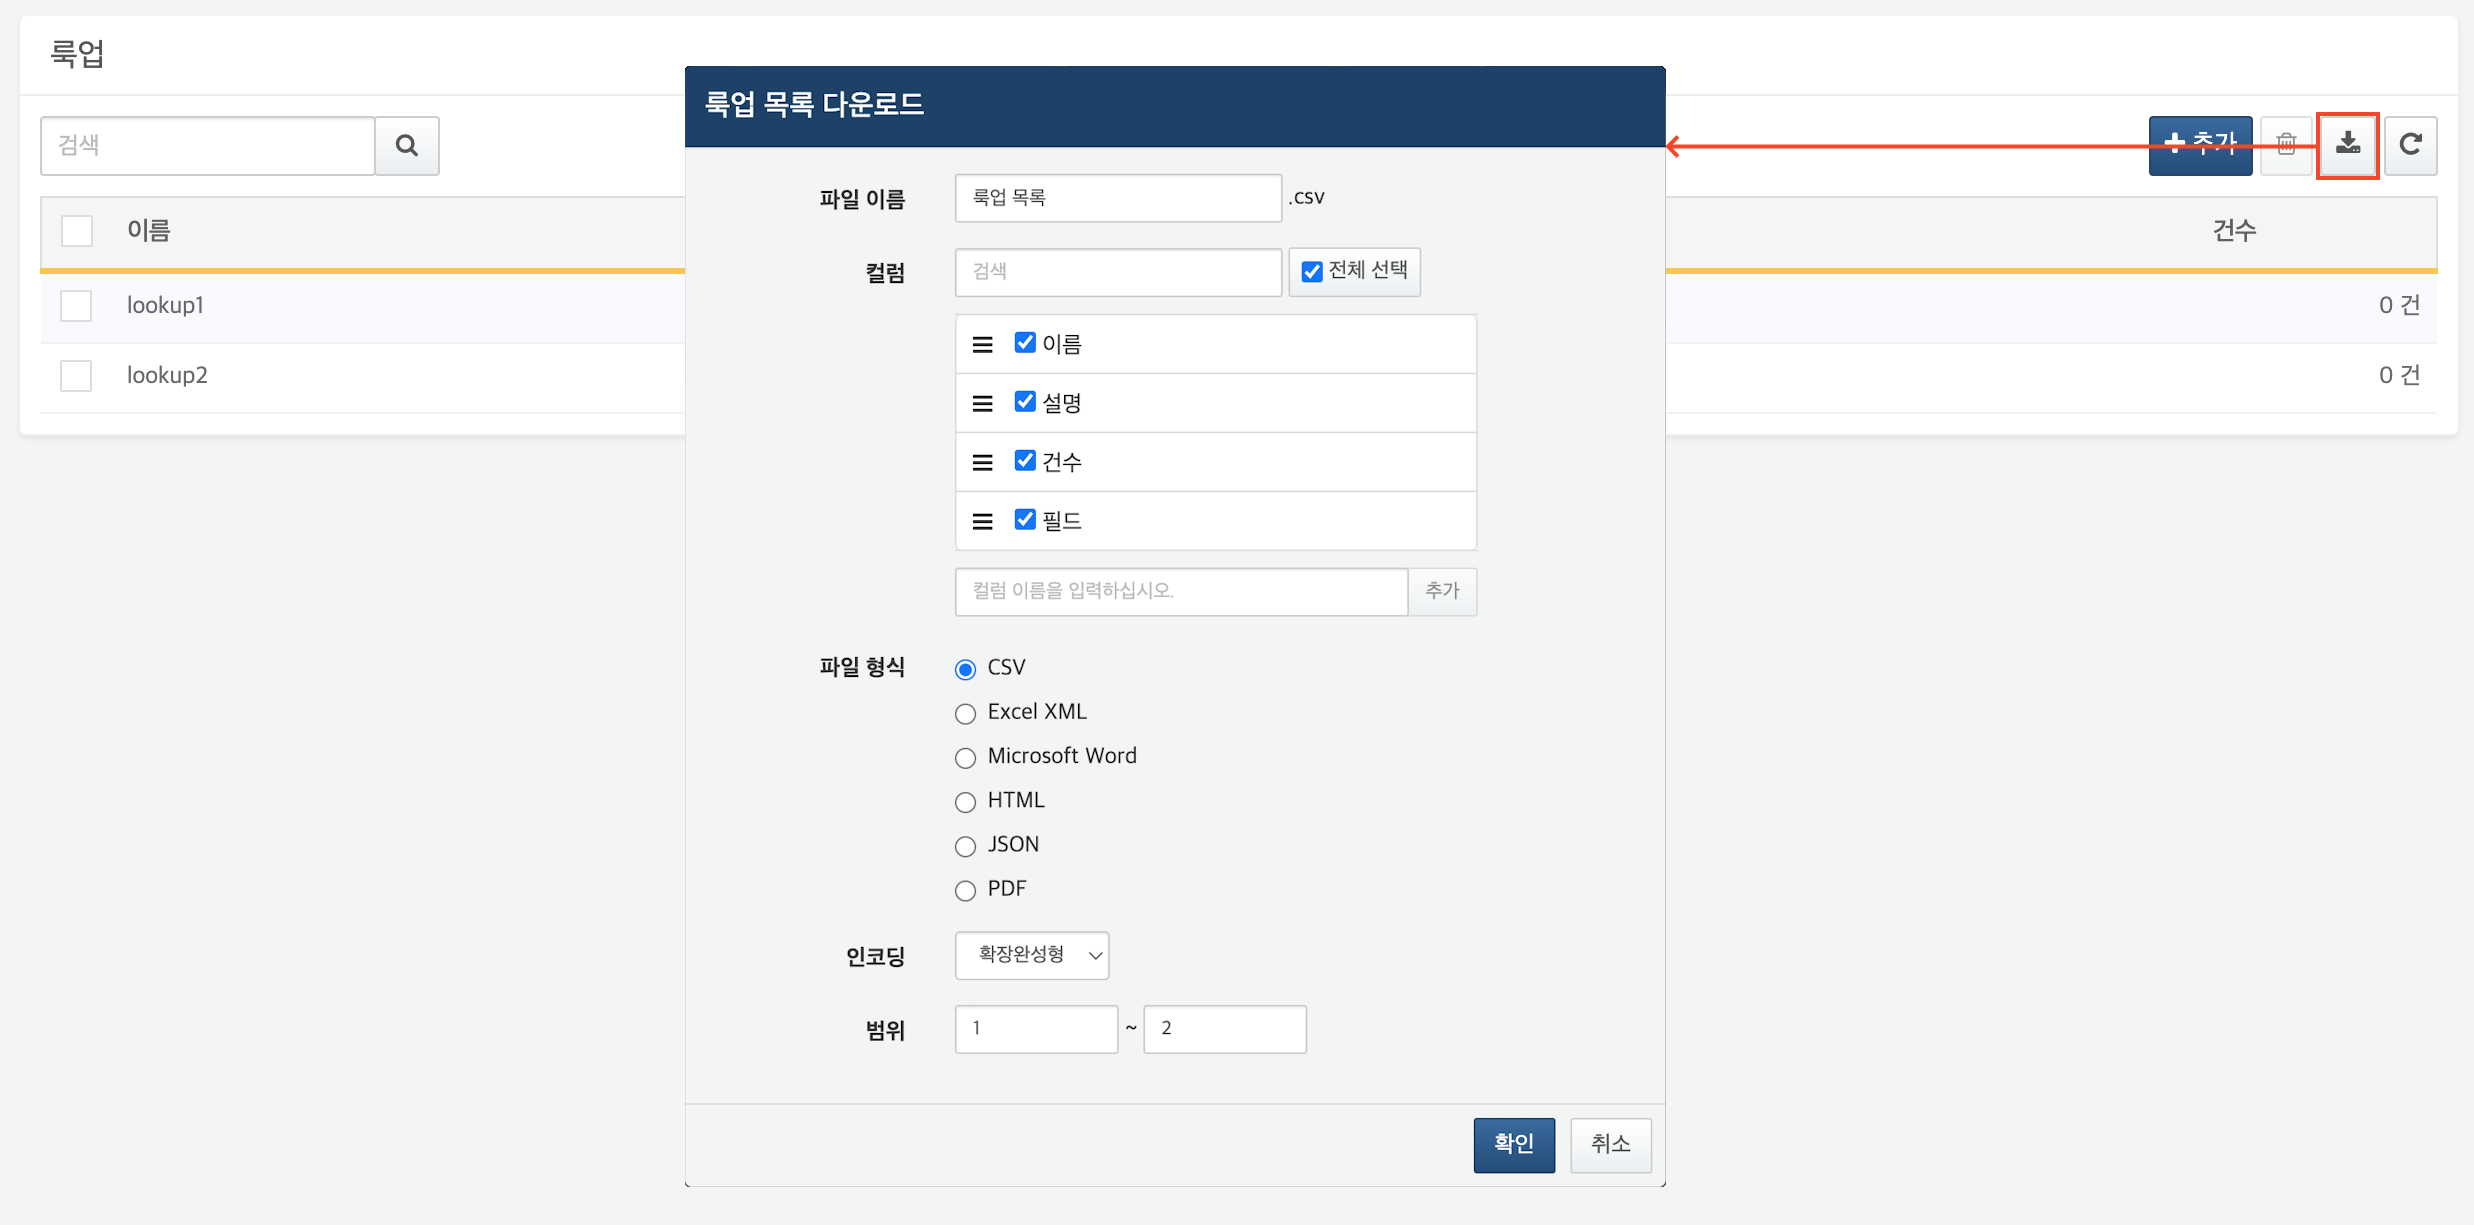Uncheck the 건수 column checkbox
Viewport: 2474px width, 1225px height.
tap(1025, 461)
